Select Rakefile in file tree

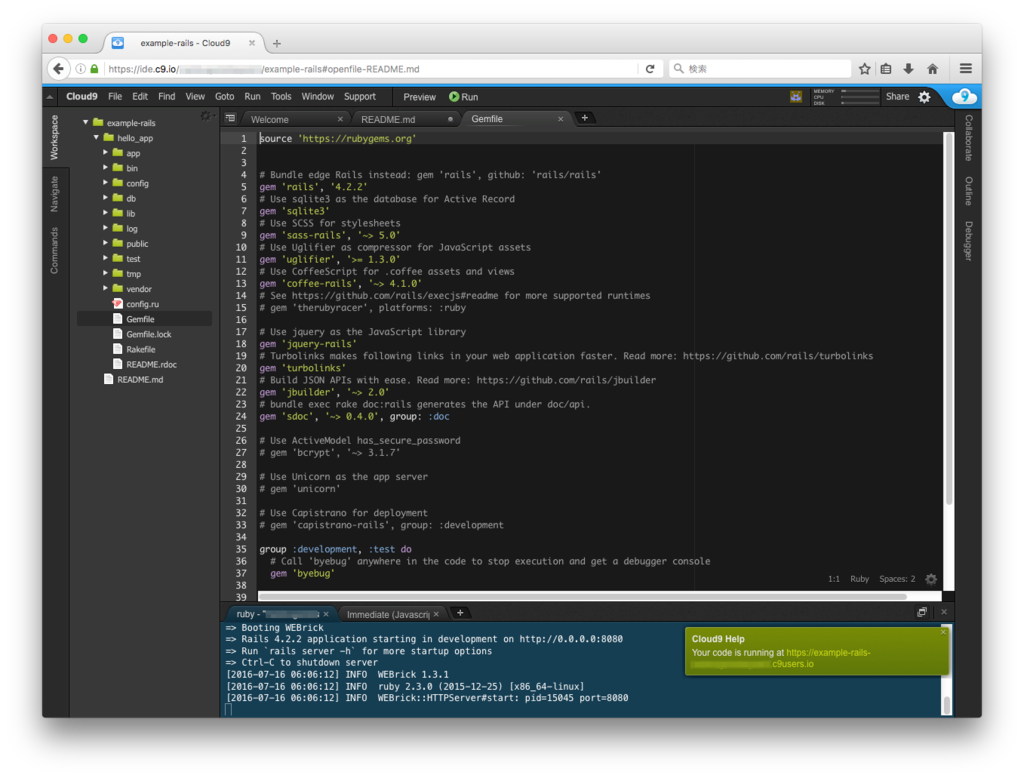click(140, 349)
